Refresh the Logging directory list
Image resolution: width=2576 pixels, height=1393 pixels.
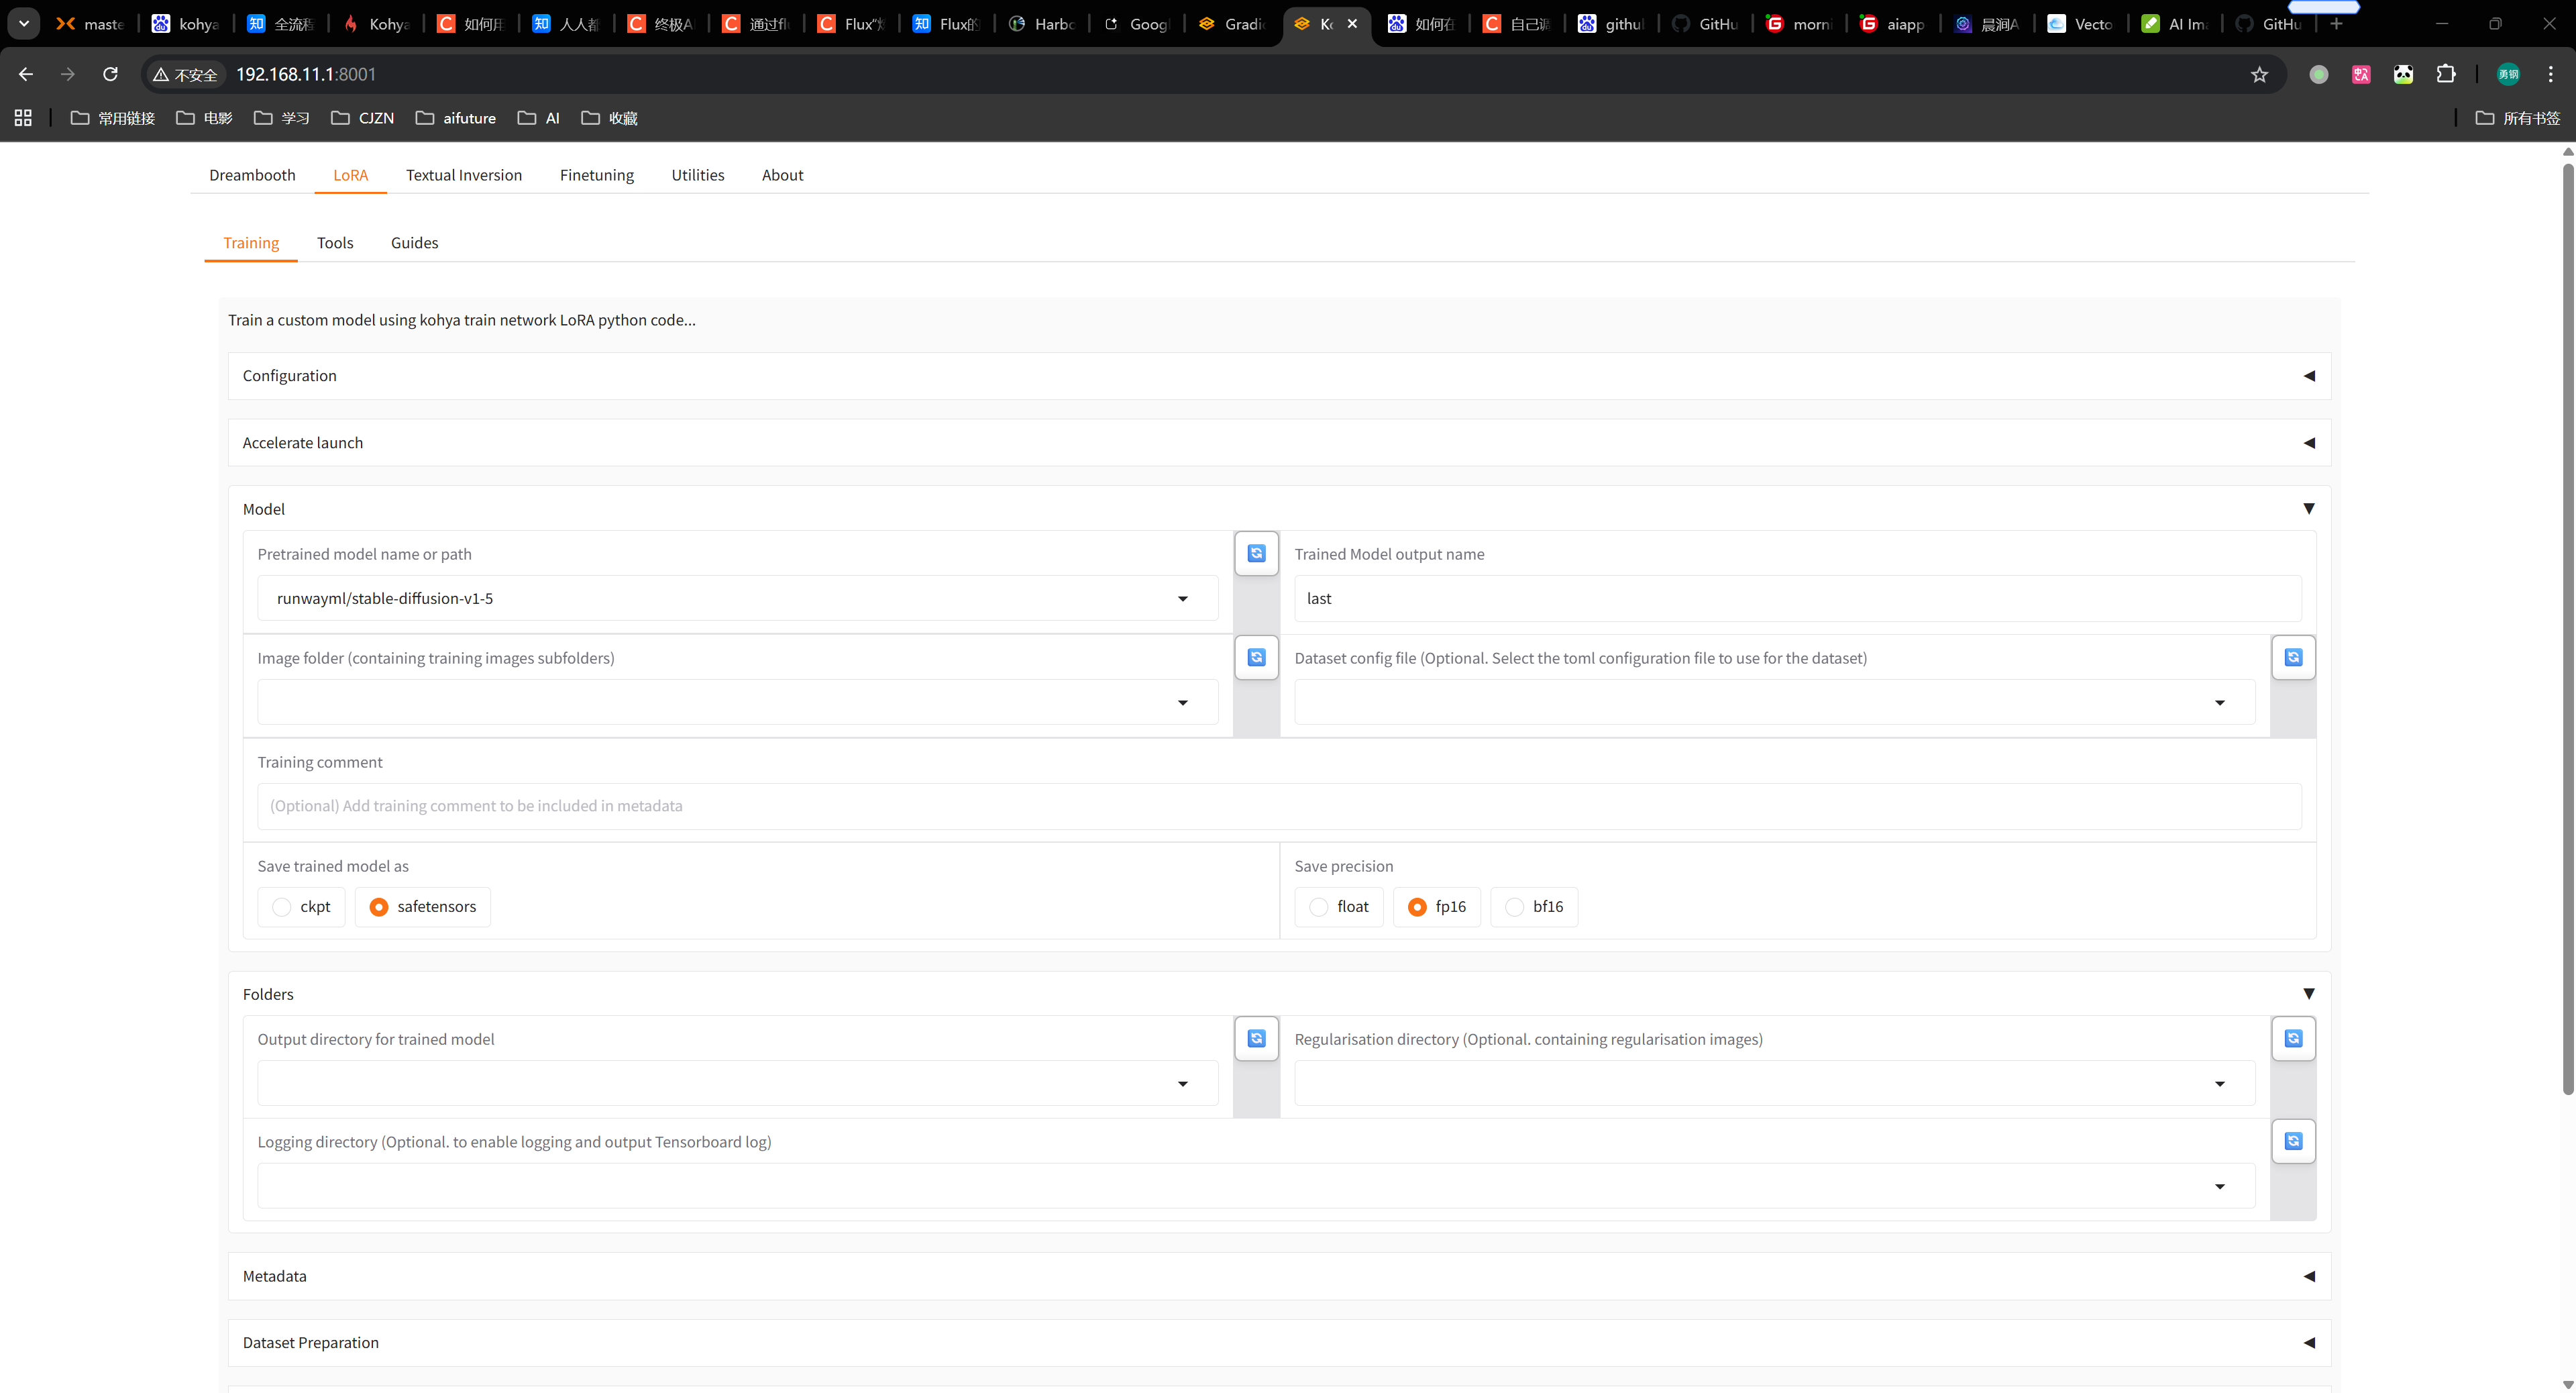click(x=2293, y=1141)
